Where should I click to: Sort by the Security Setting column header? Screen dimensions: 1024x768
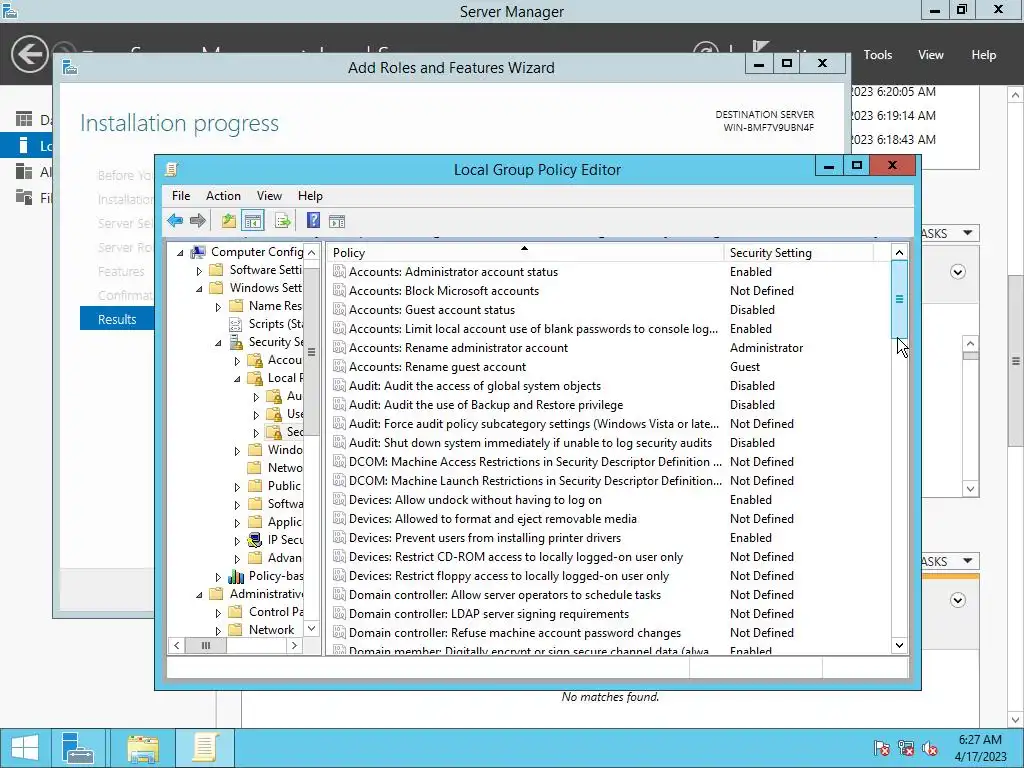(798, 253)
